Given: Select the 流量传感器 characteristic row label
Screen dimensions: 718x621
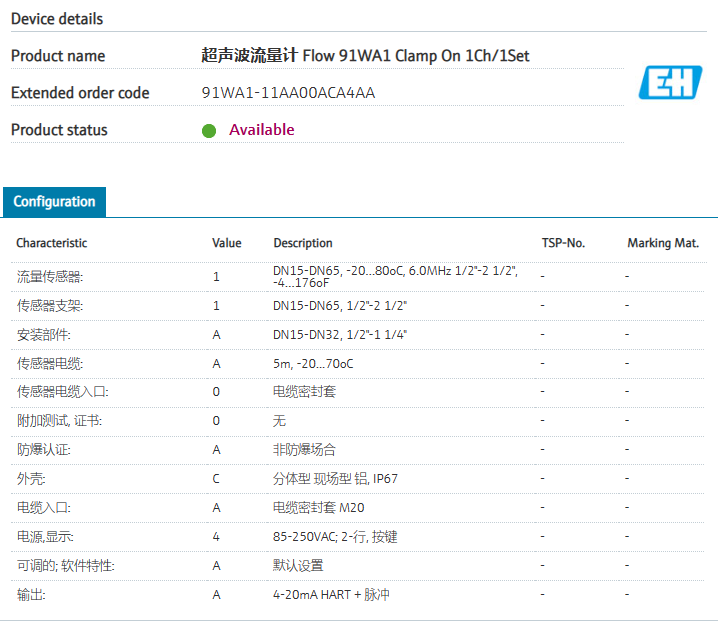Looking at the screenshot, I should (x=49, y=276).
